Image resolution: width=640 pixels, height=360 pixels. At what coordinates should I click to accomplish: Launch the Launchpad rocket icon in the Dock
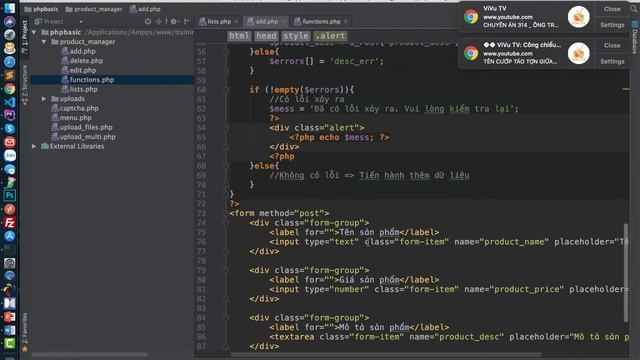tap(9, 35)
